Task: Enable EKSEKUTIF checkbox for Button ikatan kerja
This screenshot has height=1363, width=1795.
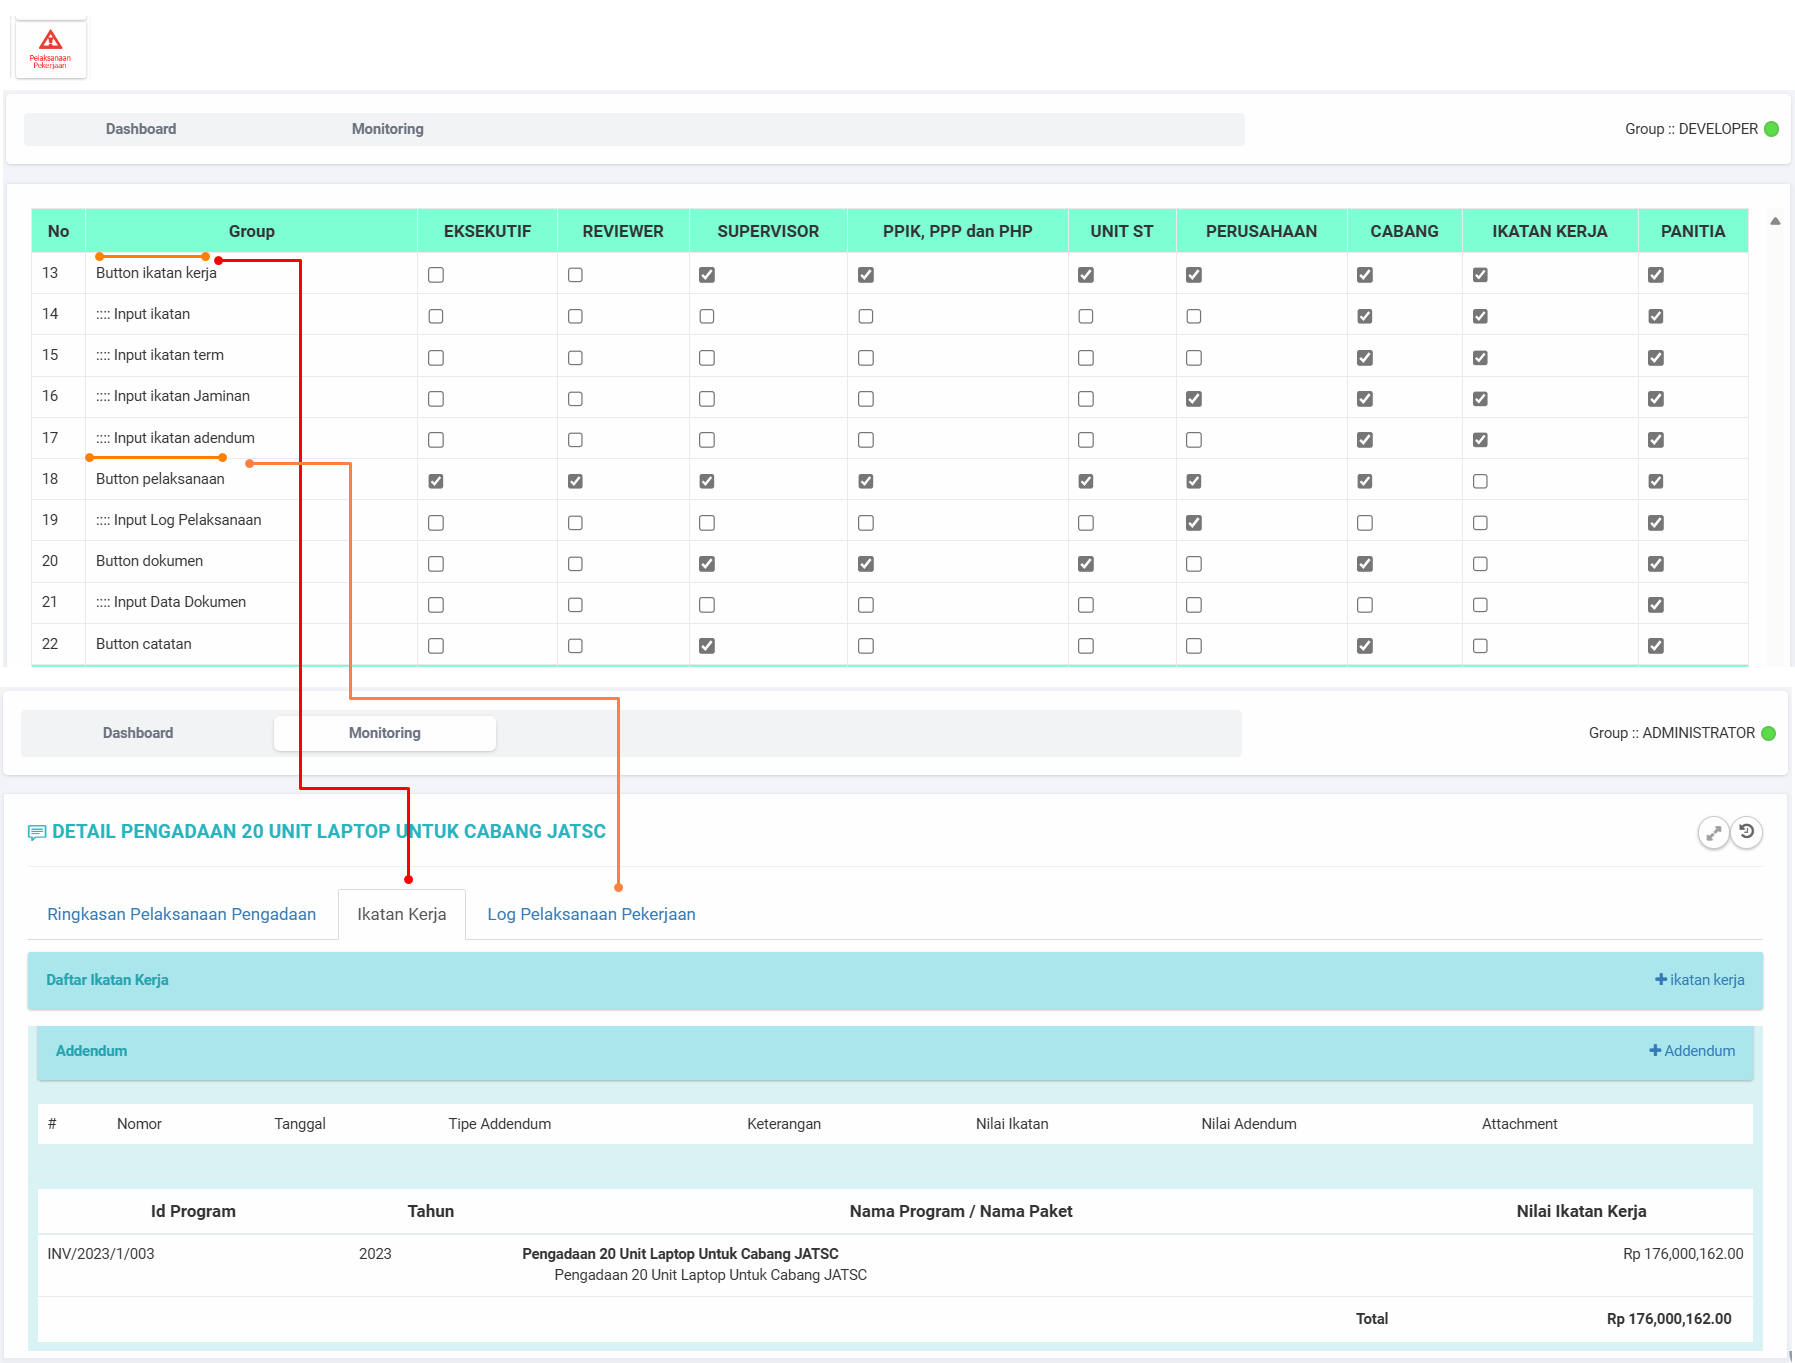Action: (436, 275)
